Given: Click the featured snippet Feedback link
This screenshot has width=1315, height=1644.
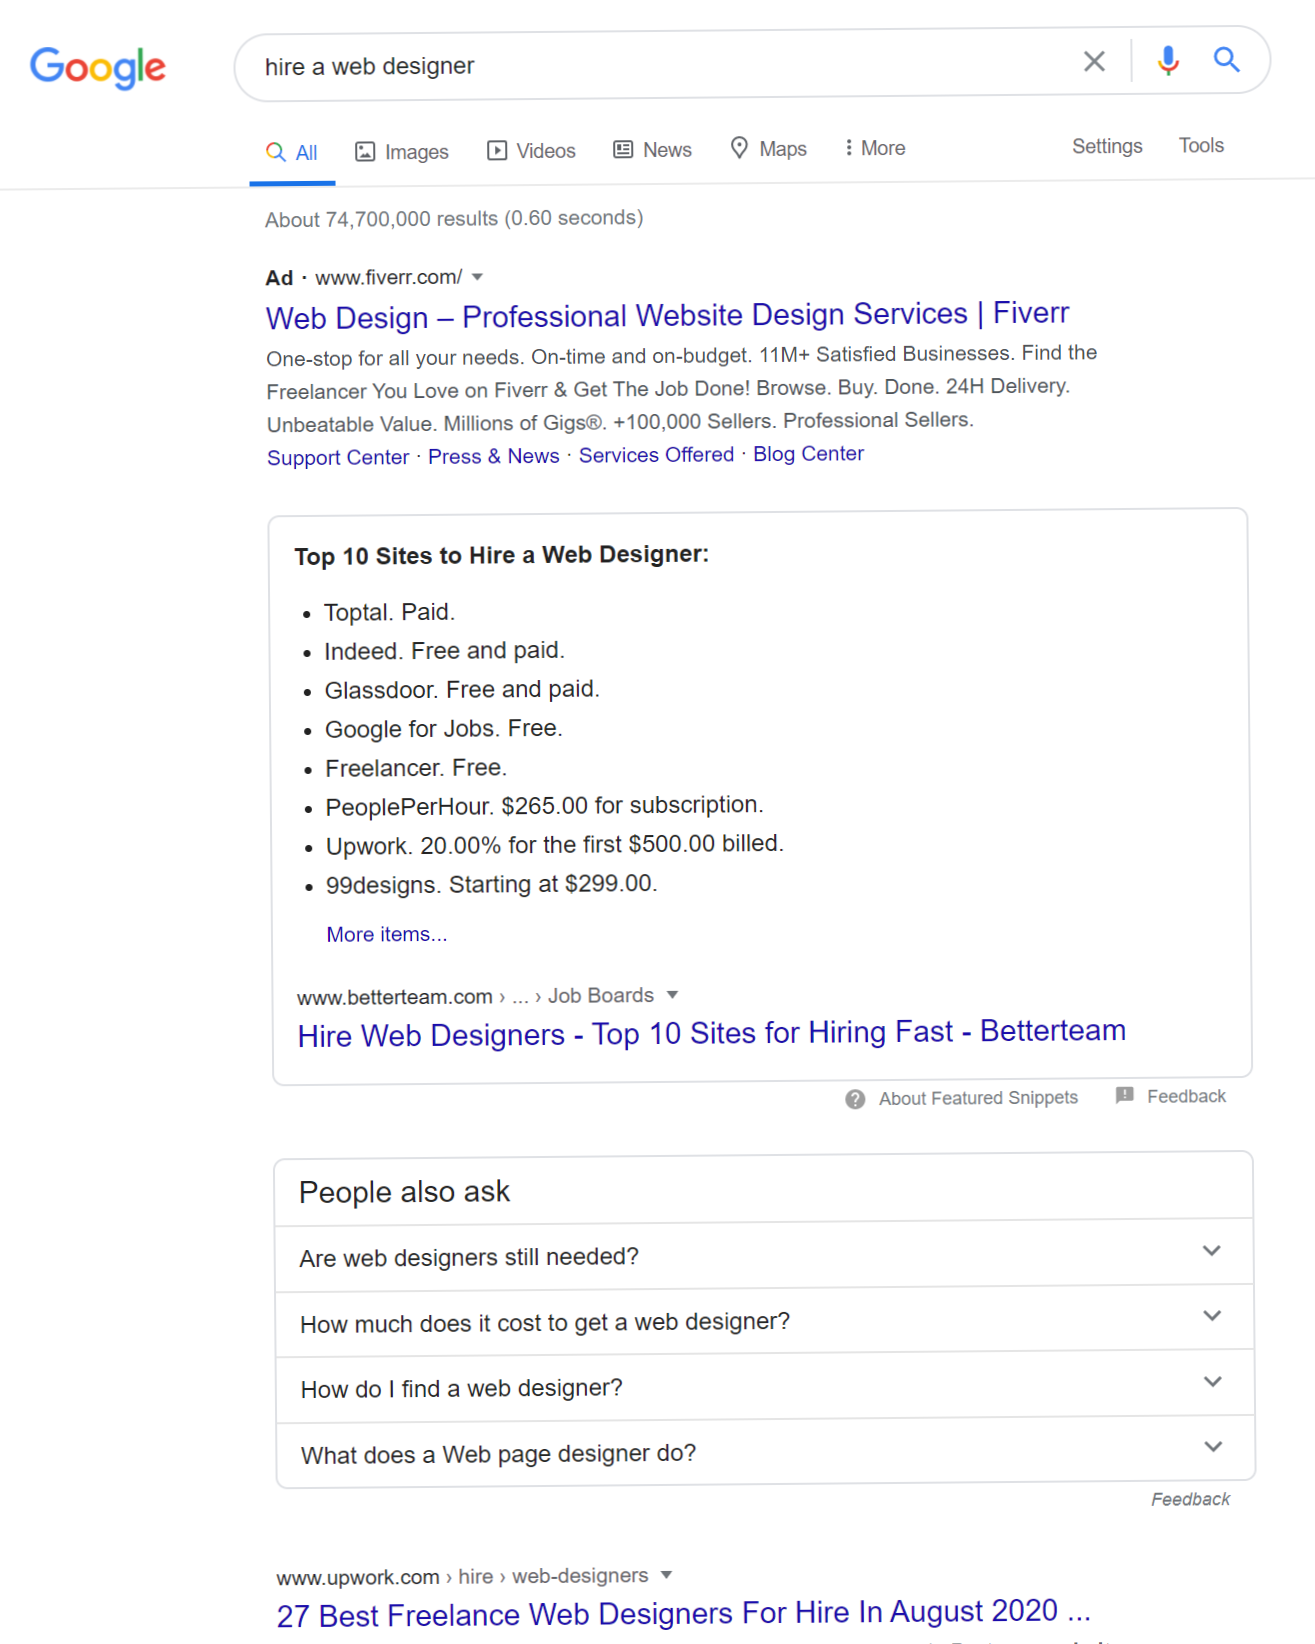Looking at the screenshot, I should [x=1186, y=1096].
